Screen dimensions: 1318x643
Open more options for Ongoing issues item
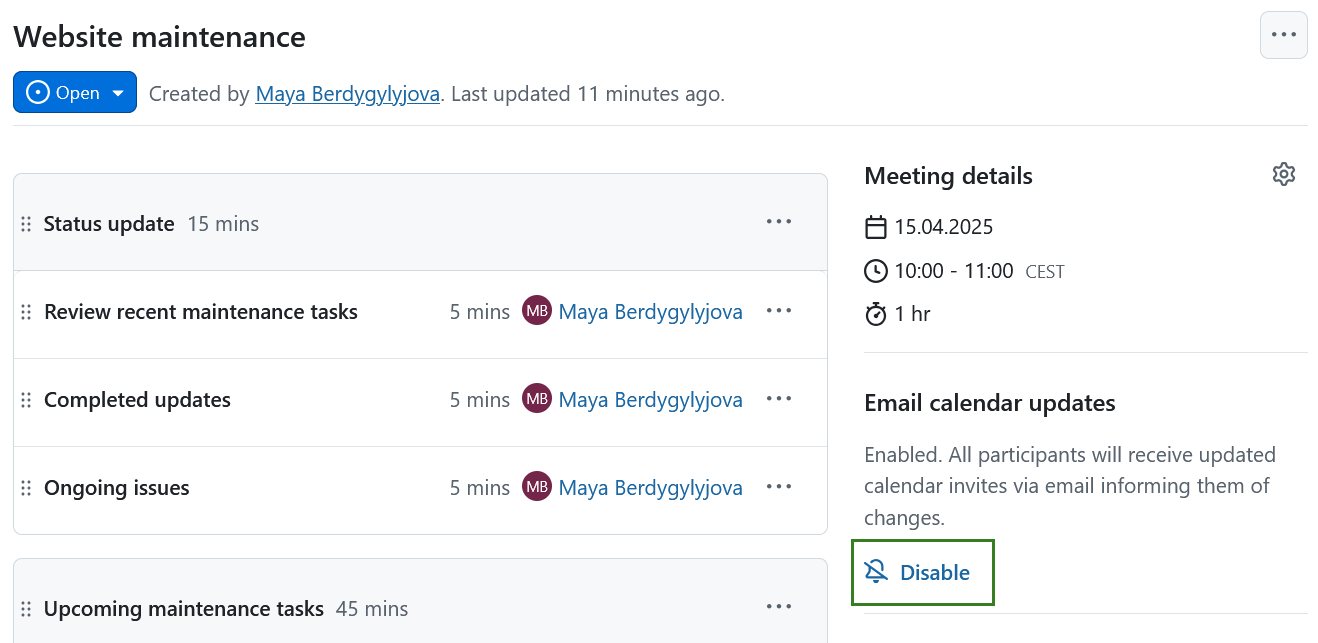pos(779,487)
